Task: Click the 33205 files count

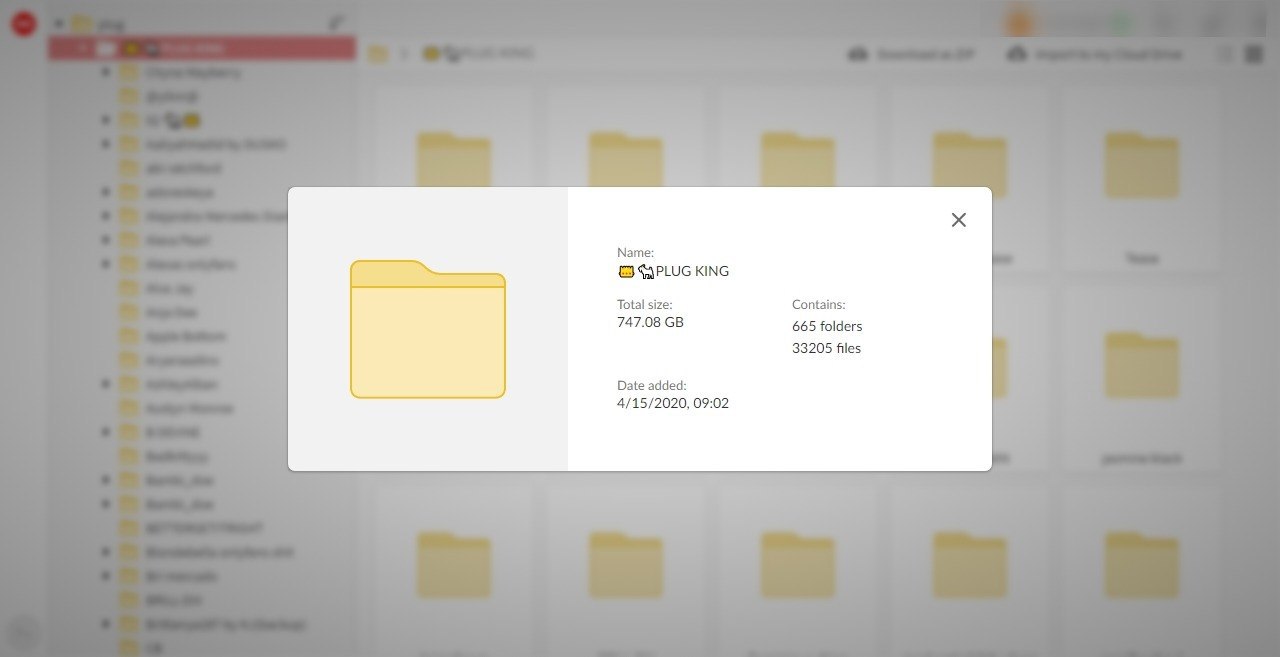Action: 826,348
